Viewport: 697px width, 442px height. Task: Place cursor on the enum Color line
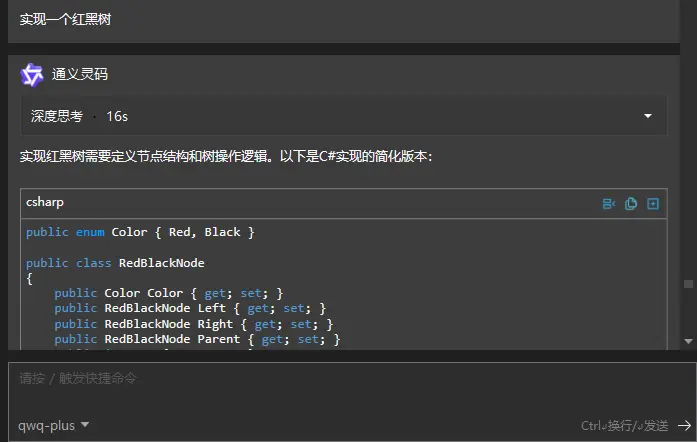pyautogui.click(x=140, y=232)
